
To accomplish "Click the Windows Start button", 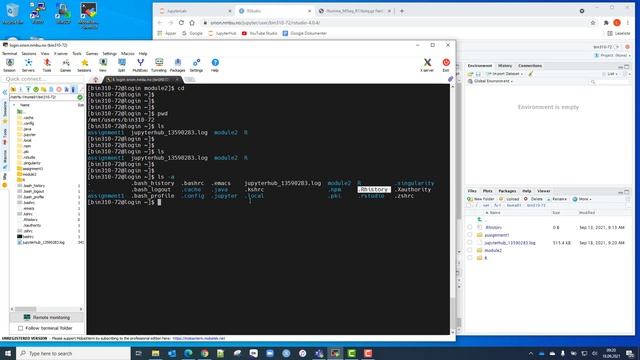I will tap(7, 353).
